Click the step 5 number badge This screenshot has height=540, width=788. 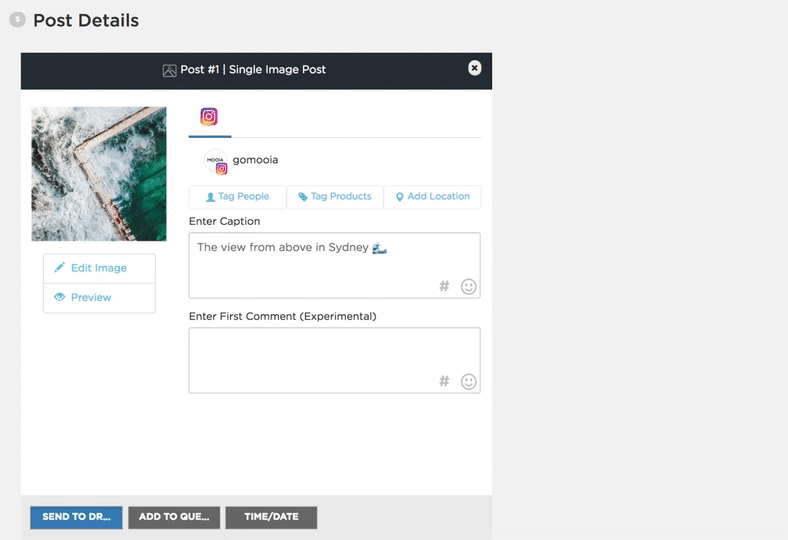pyautogui.click(x=17, y=19)
